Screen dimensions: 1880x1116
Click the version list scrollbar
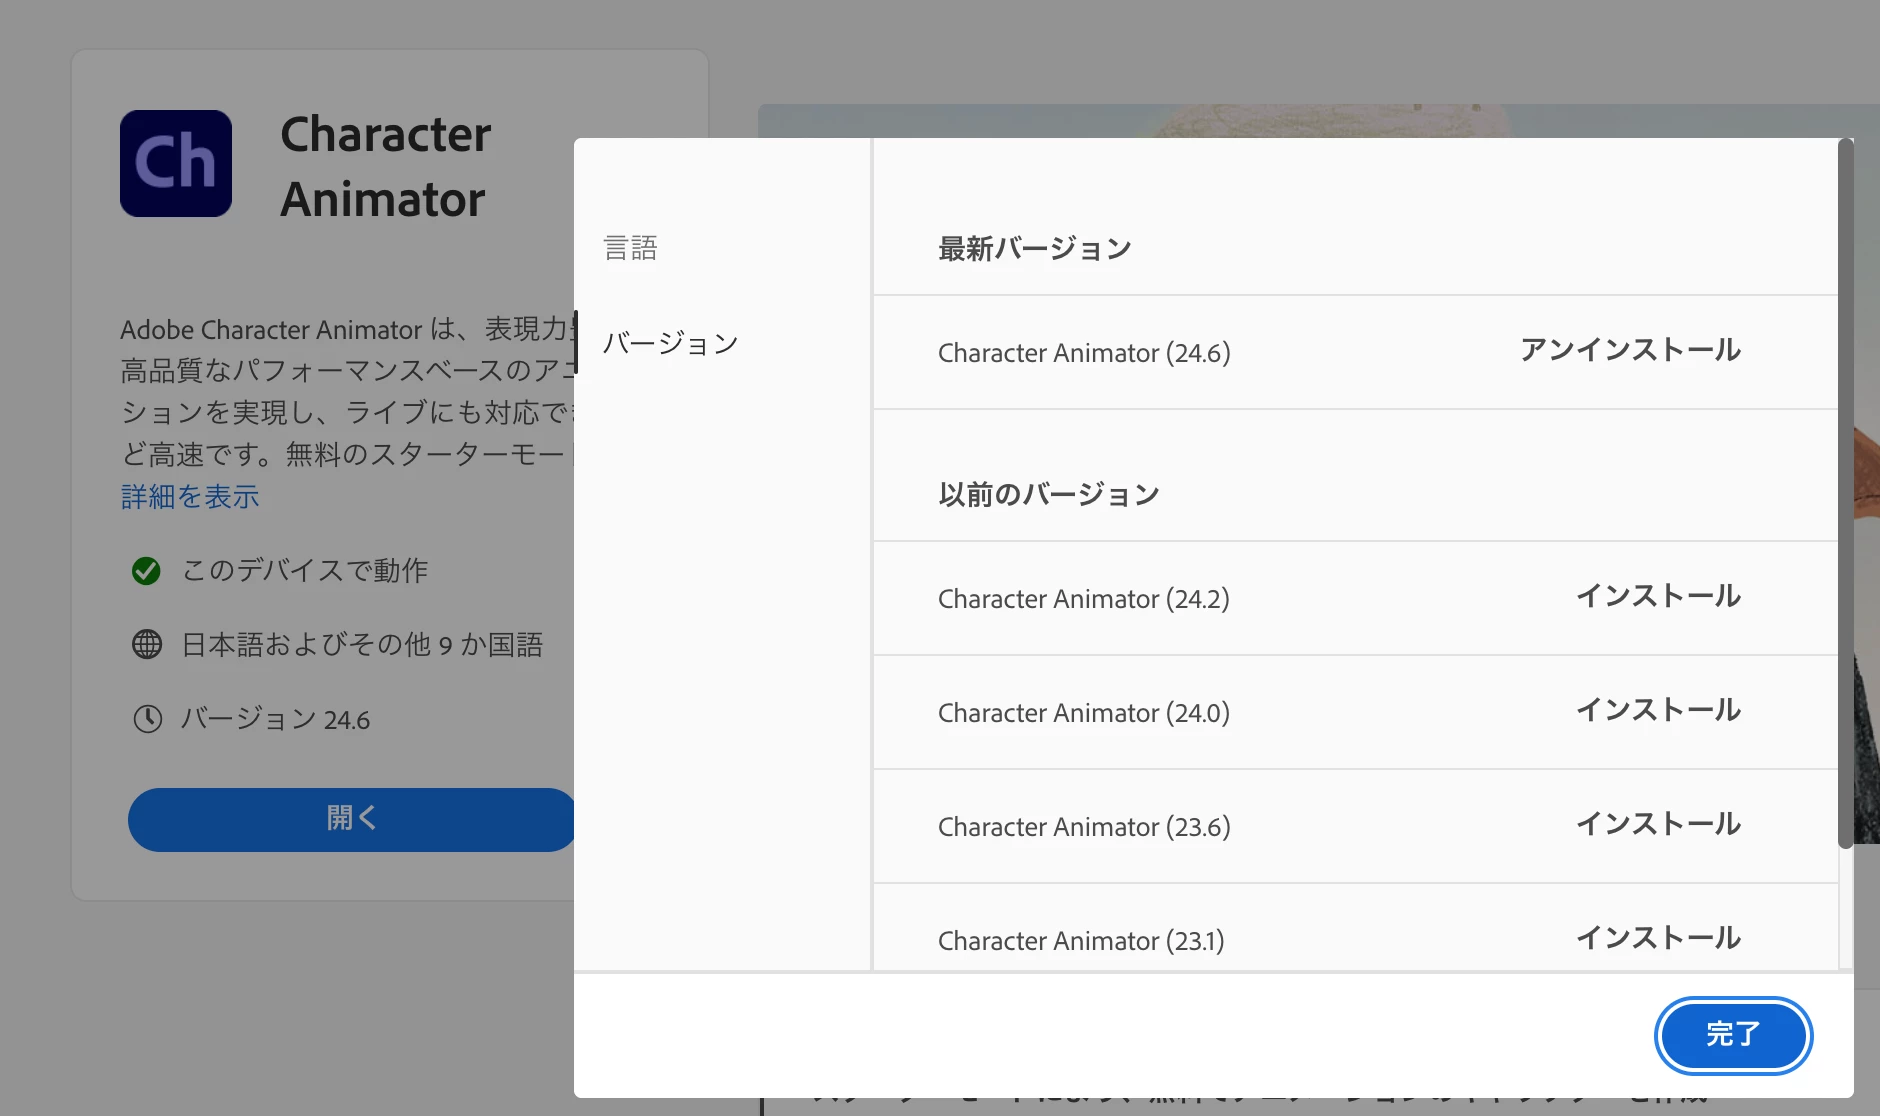point(1845,494)
